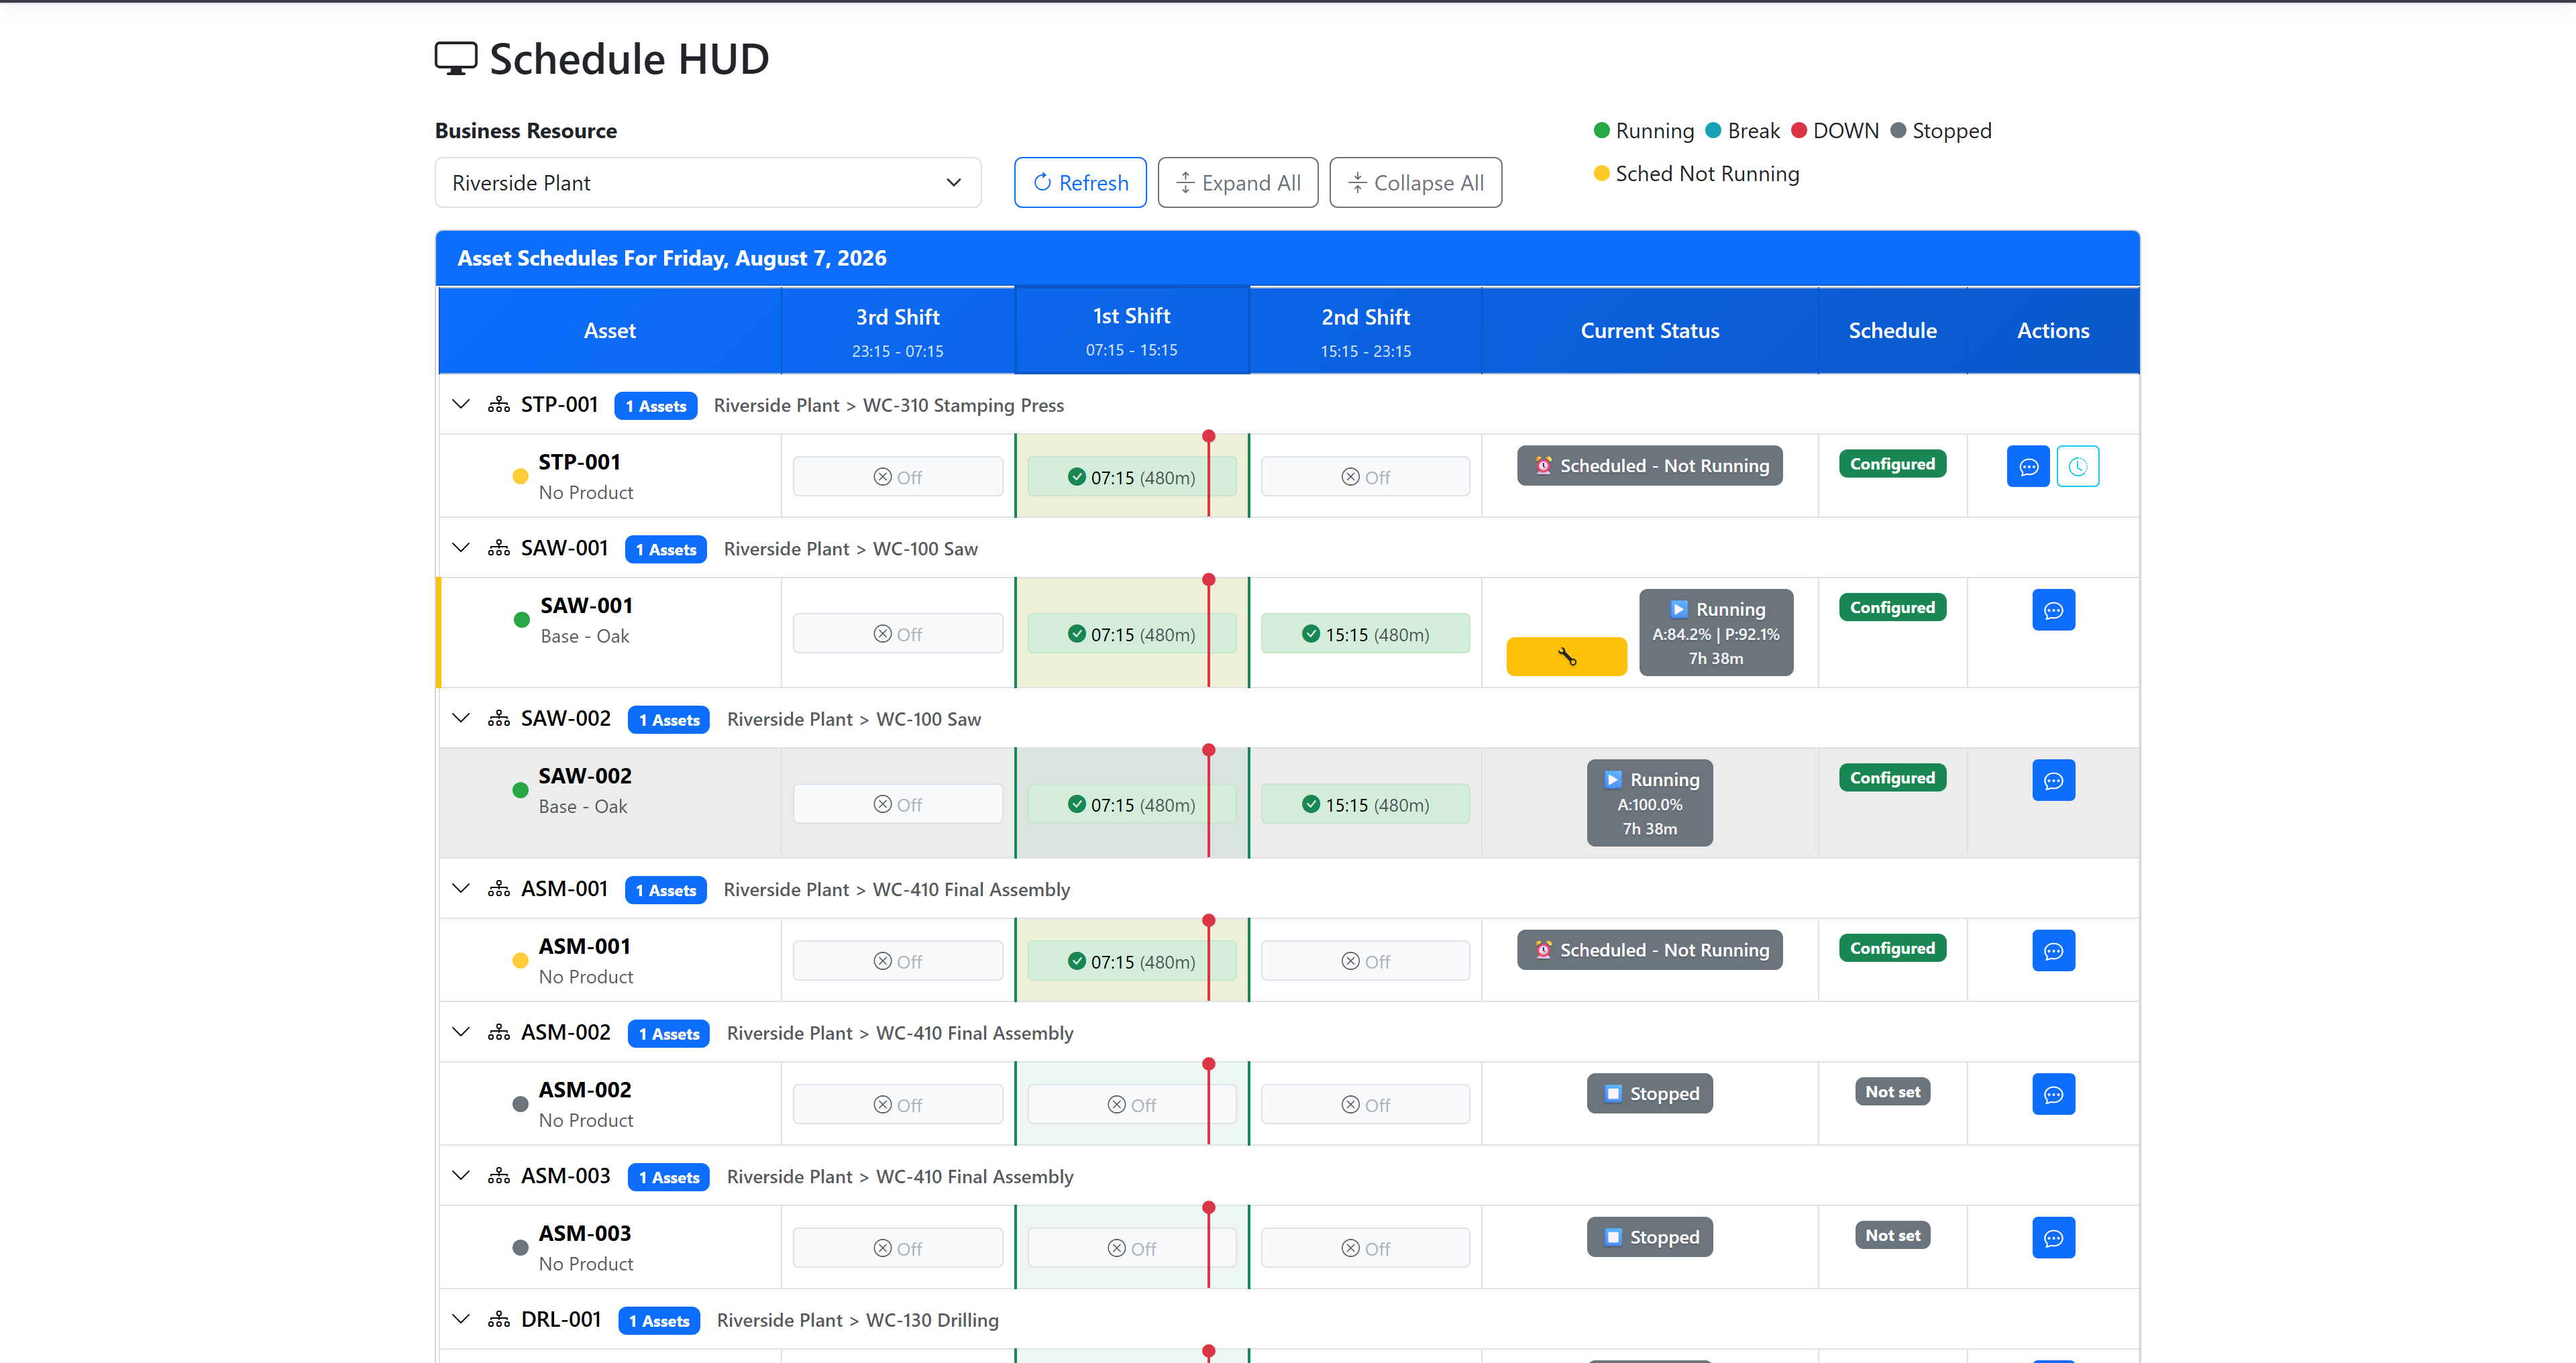Click the 1 Assets badge for DRL-001

[x=659, y=1321]
